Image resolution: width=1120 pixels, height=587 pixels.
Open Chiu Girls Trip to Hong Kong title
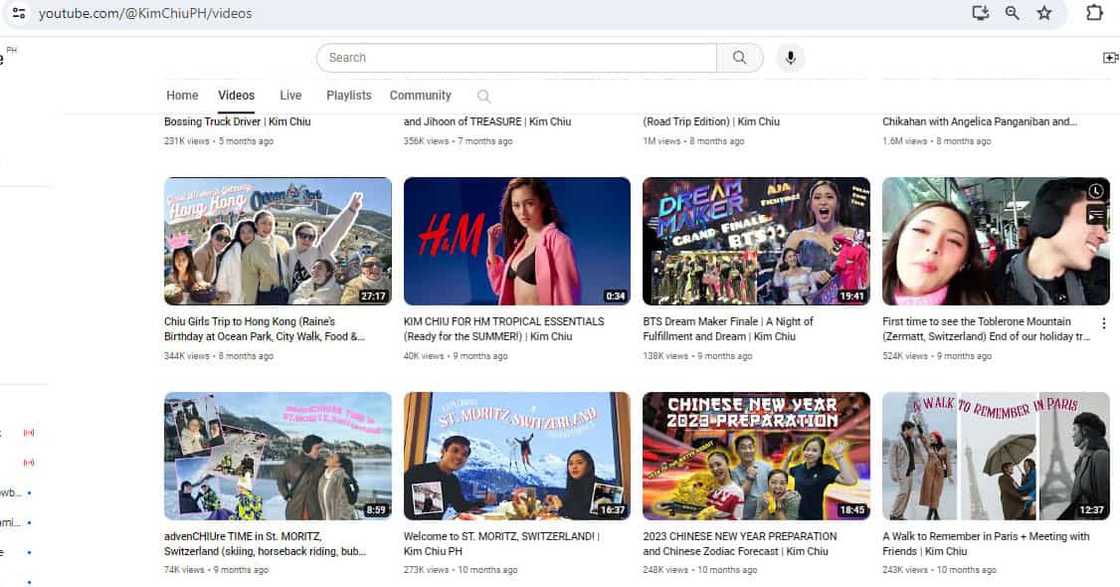(265, 329)
